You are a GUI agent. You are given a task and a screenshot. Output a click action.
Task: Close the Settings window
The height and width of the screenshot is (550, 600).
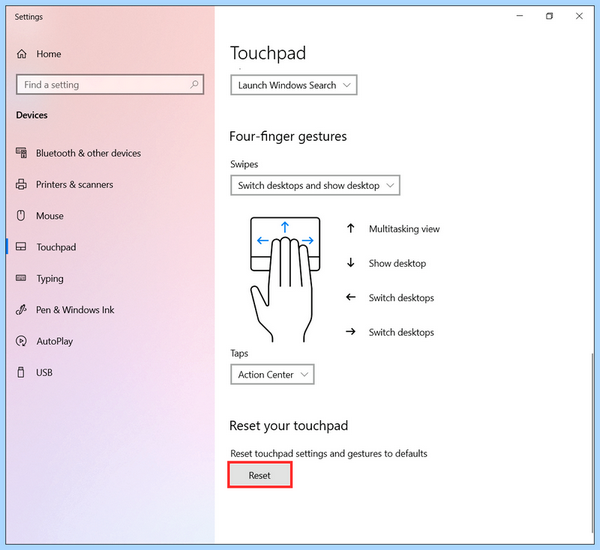(579, 16)
